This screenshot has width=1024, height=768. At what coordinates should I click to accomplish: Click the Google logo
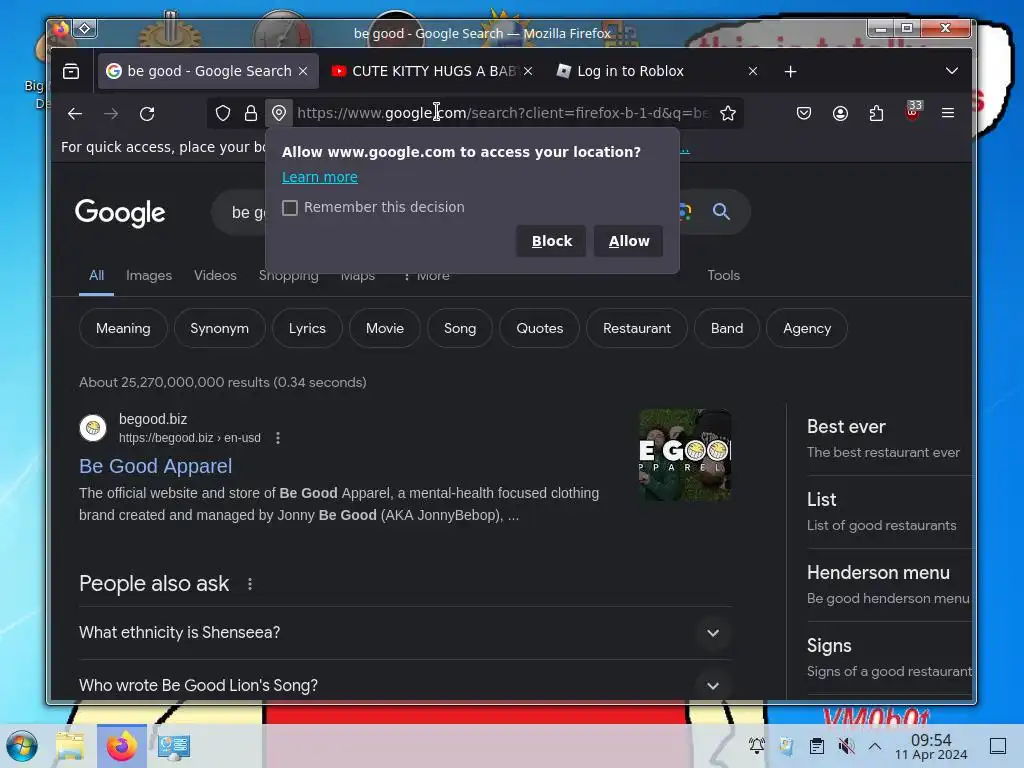(120, 213)
